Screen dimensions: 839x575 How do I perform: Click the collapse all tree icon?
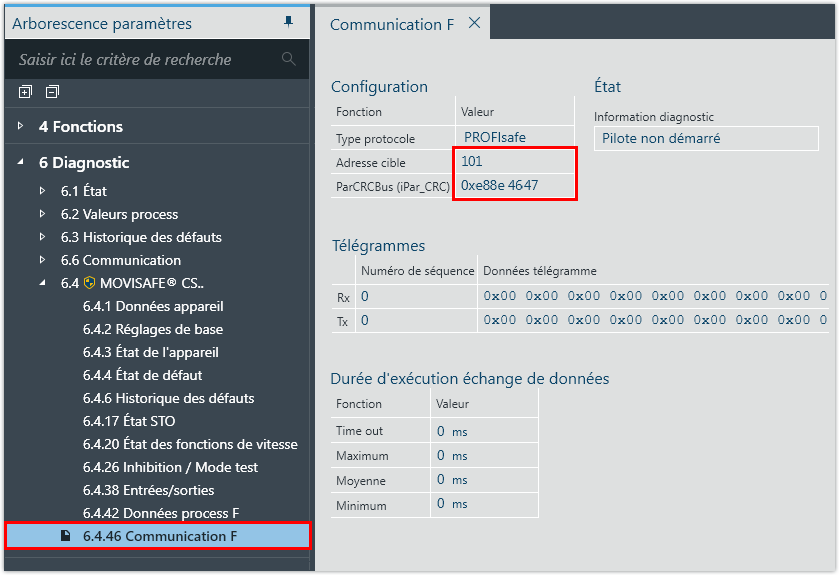click(52, 92)
